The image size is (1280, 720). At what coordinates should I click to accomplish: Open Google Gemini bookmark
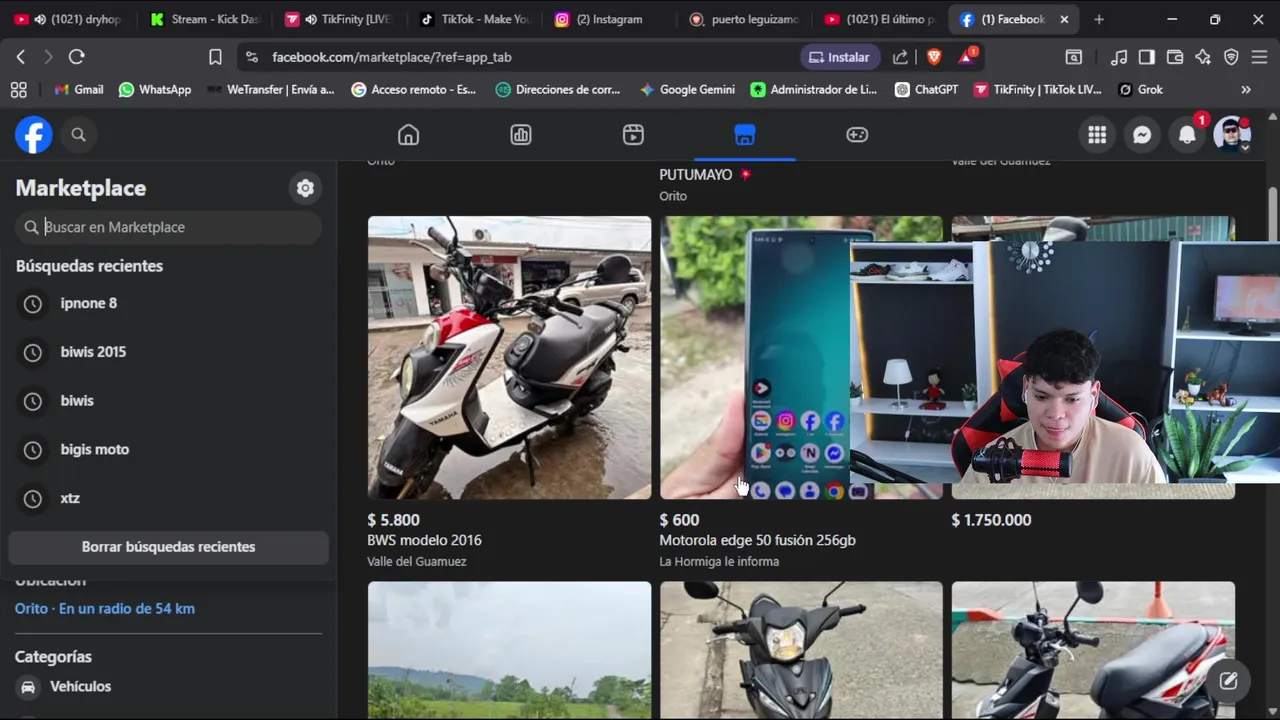coord(687,90)
